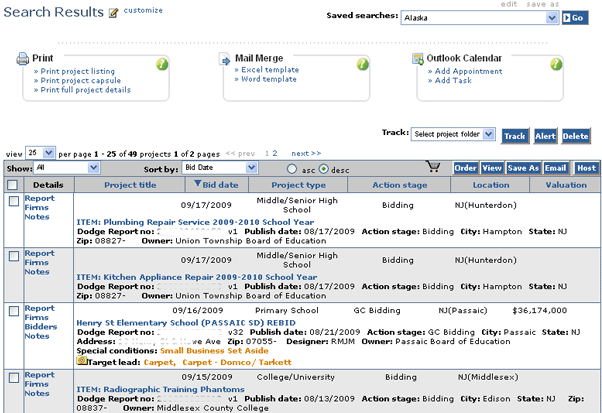This screenshot has height=413, width=602.
Task: Open Plumbing Repair Service project title
Action: pyautogui.click(x=195, y=222)
